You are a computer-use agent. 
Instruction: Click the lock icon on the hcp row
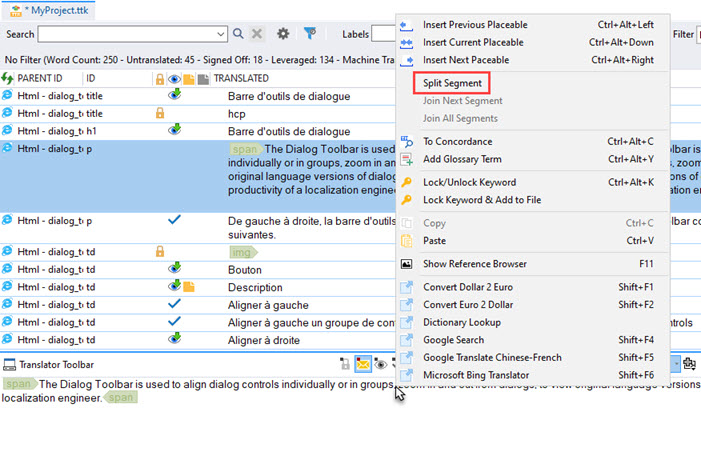[159, 114]
